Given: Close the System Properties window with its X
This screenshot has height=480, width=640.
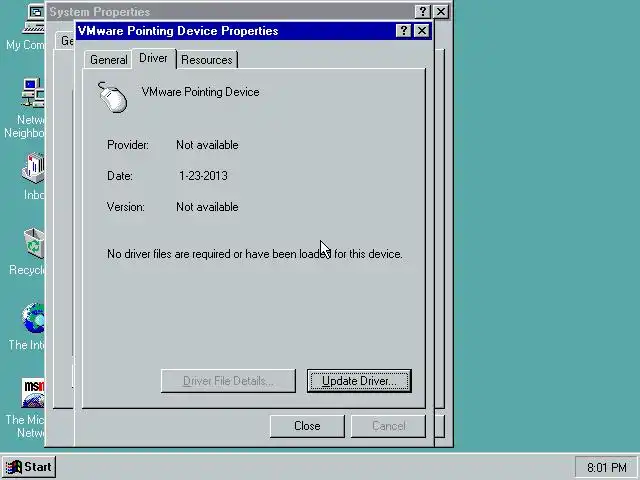Looking at the screenshot, I should (440, 11).
